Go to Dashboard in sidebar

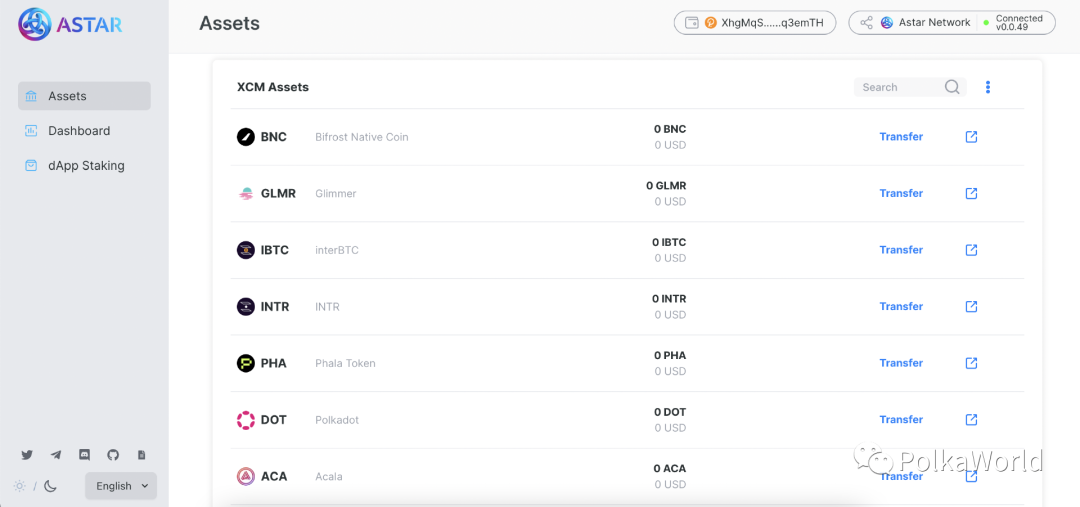[79, 131]
